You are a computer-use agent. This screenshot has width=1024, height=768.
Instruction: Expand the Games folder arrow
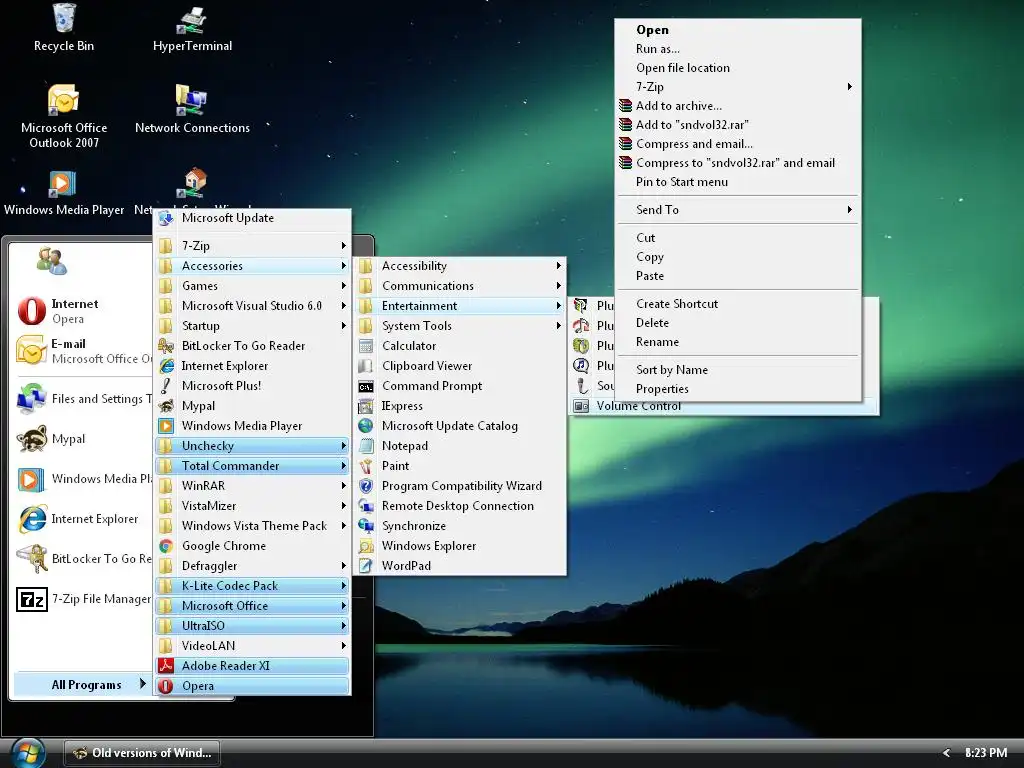click(344, 286)
